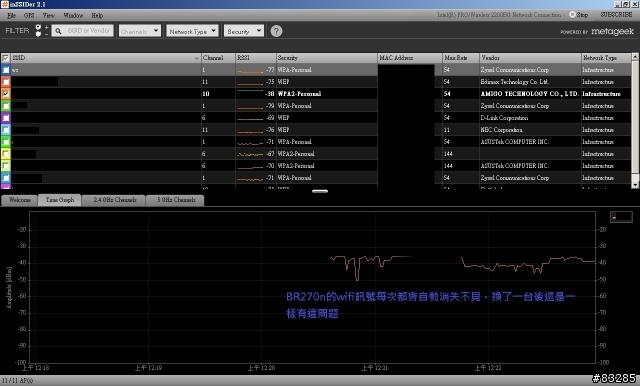Click the metageek logo

pos(612,31)
